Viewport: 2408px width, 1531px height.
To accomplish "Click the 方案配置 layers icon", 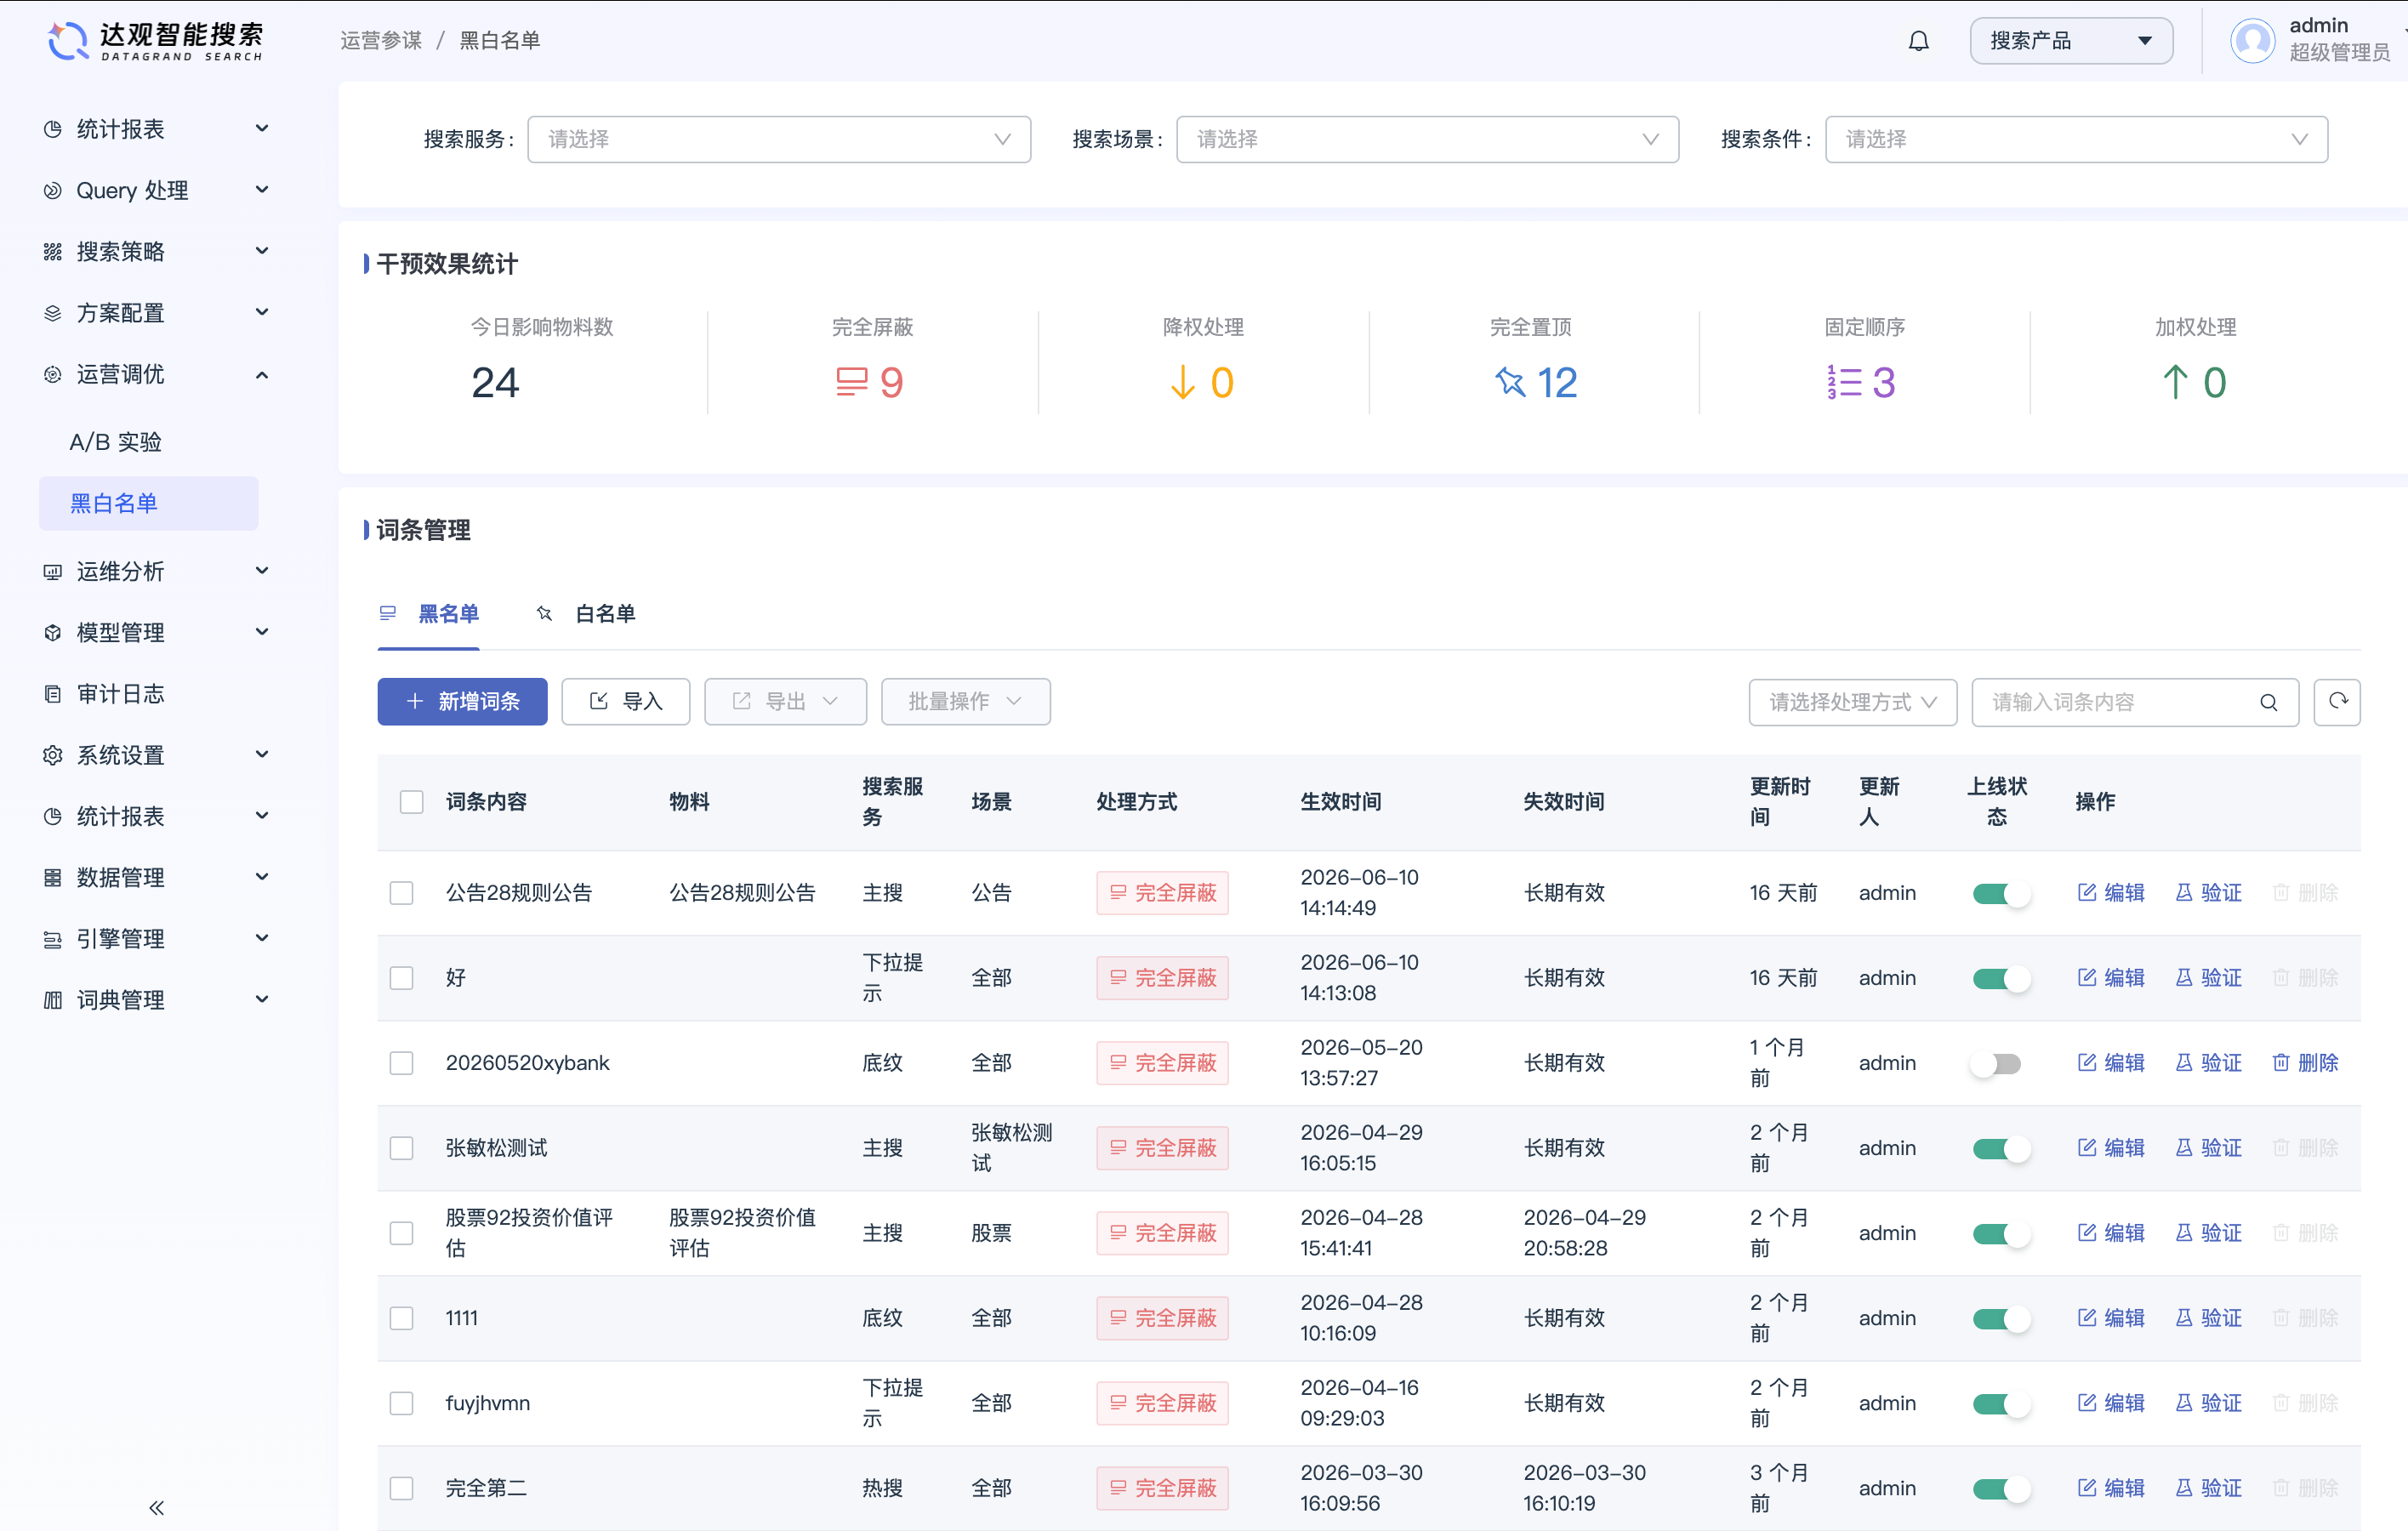I will (53, 313).
